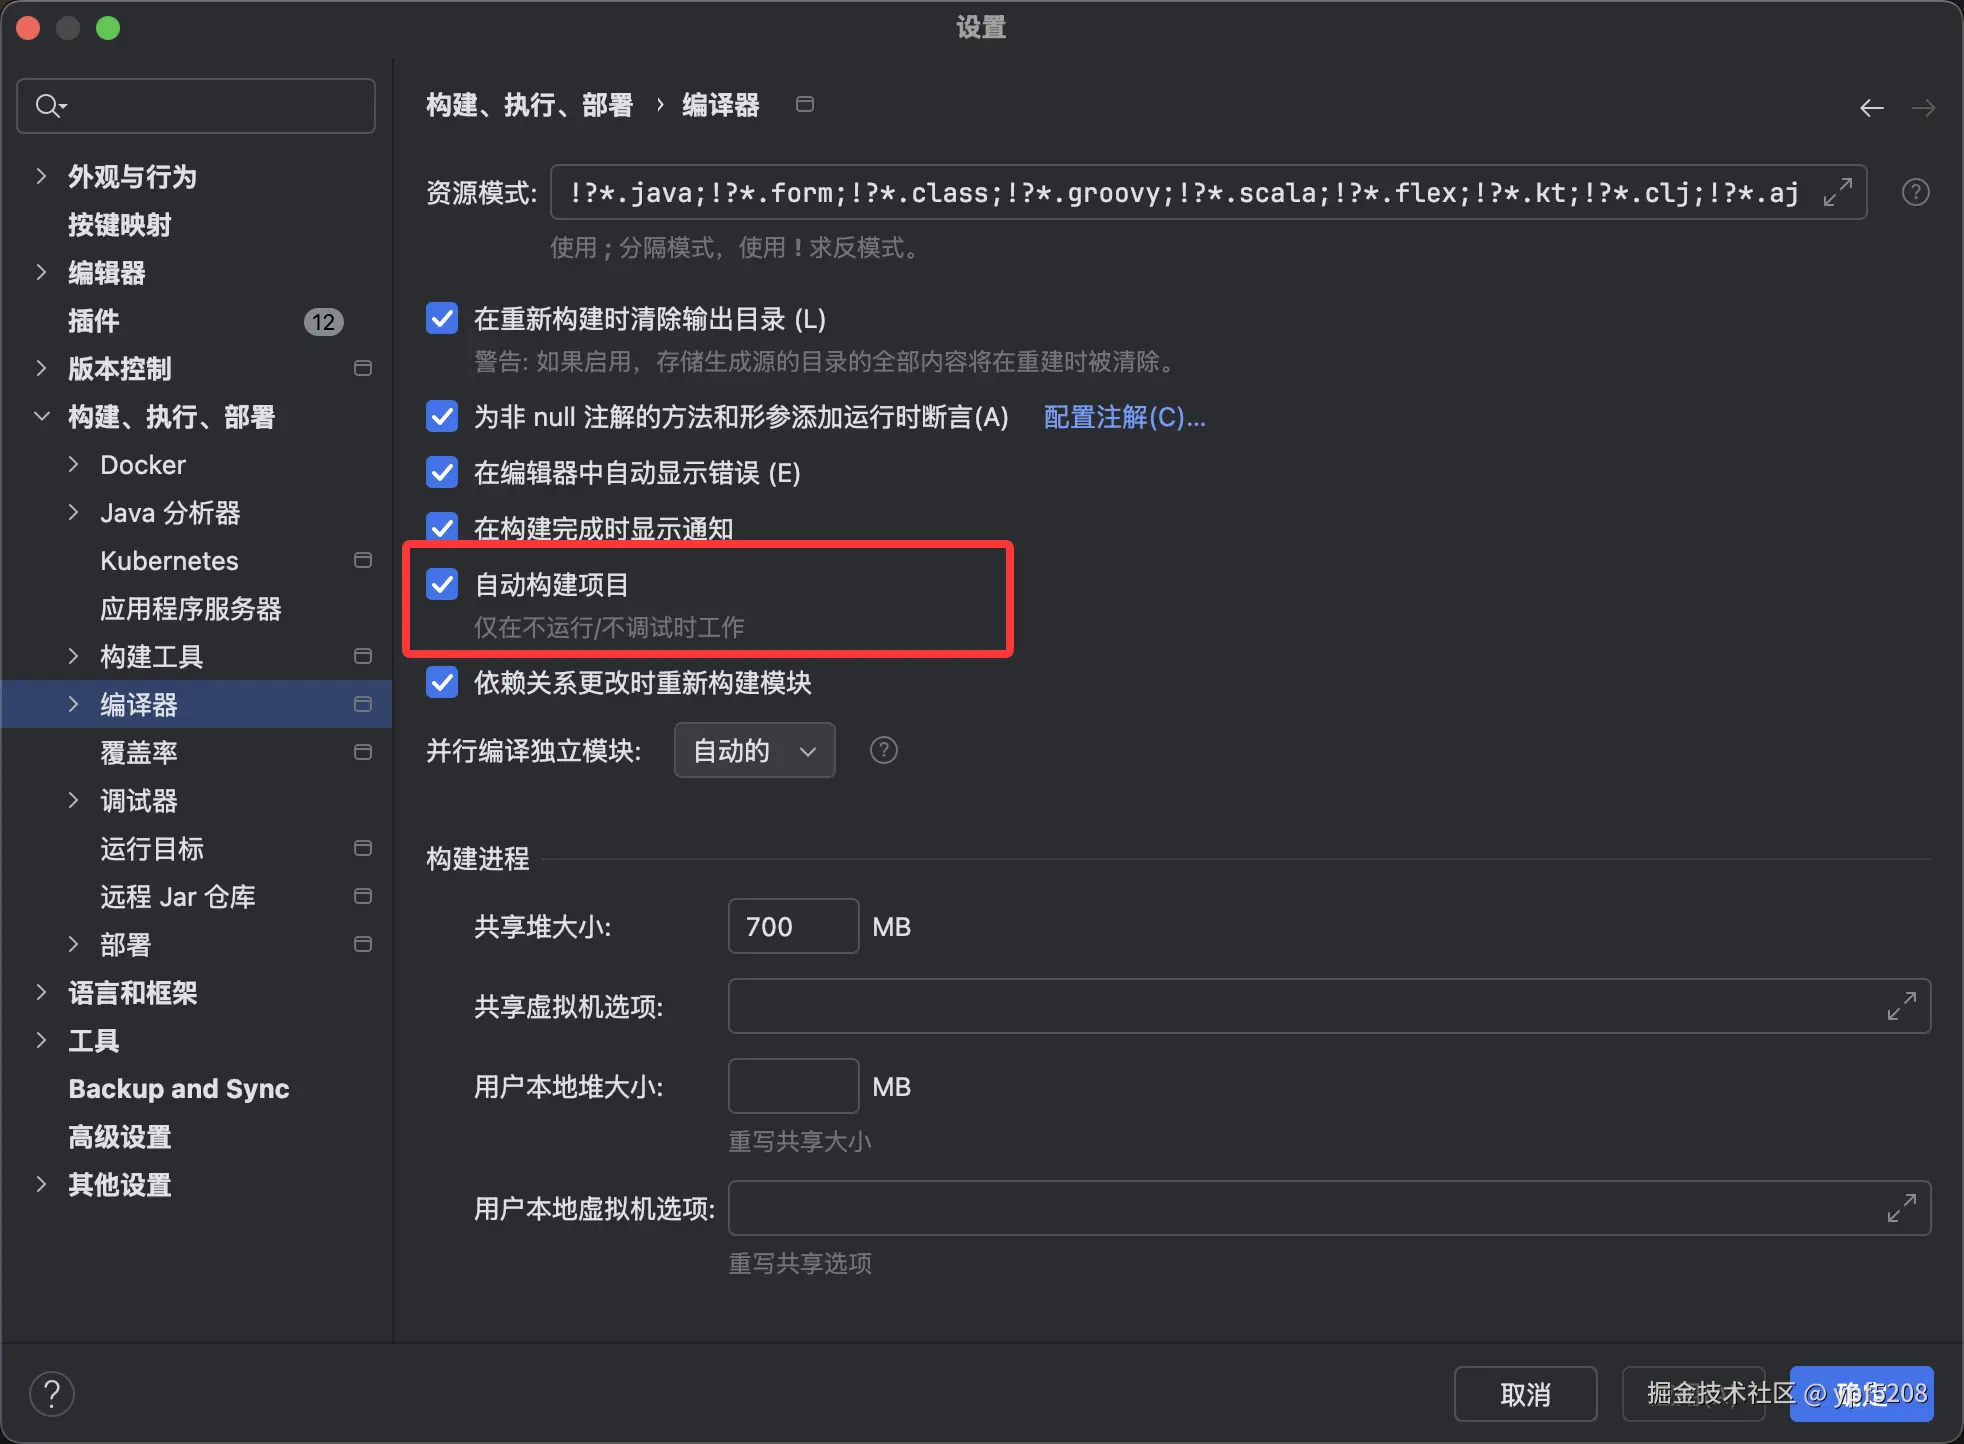Click the 共享堆大小 input field

click(x=792, y=926)
